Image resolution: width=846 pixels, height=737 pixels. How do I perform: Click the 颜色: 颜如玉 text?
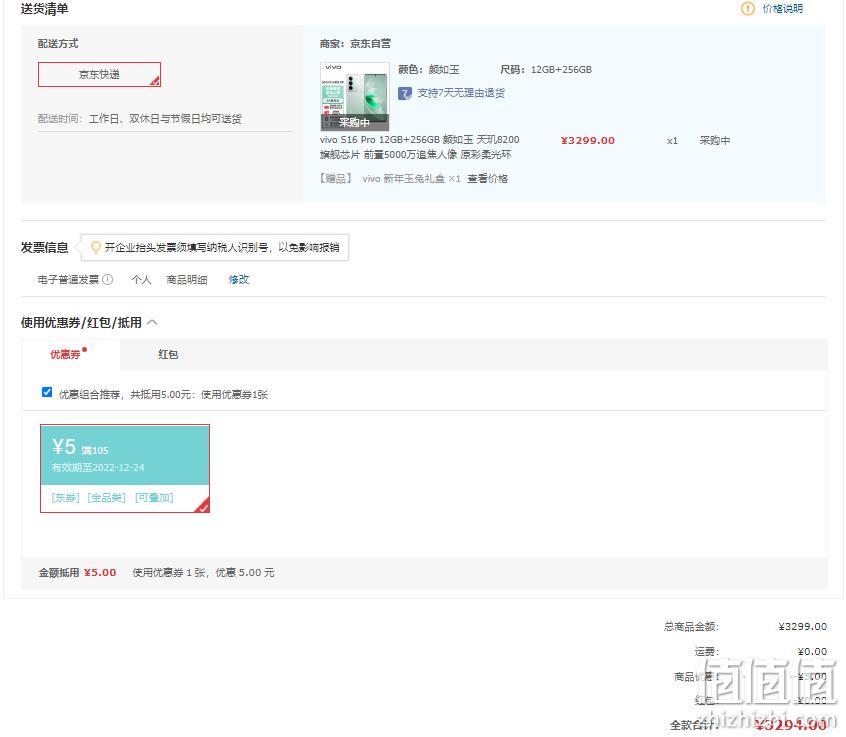pos(429,70)
